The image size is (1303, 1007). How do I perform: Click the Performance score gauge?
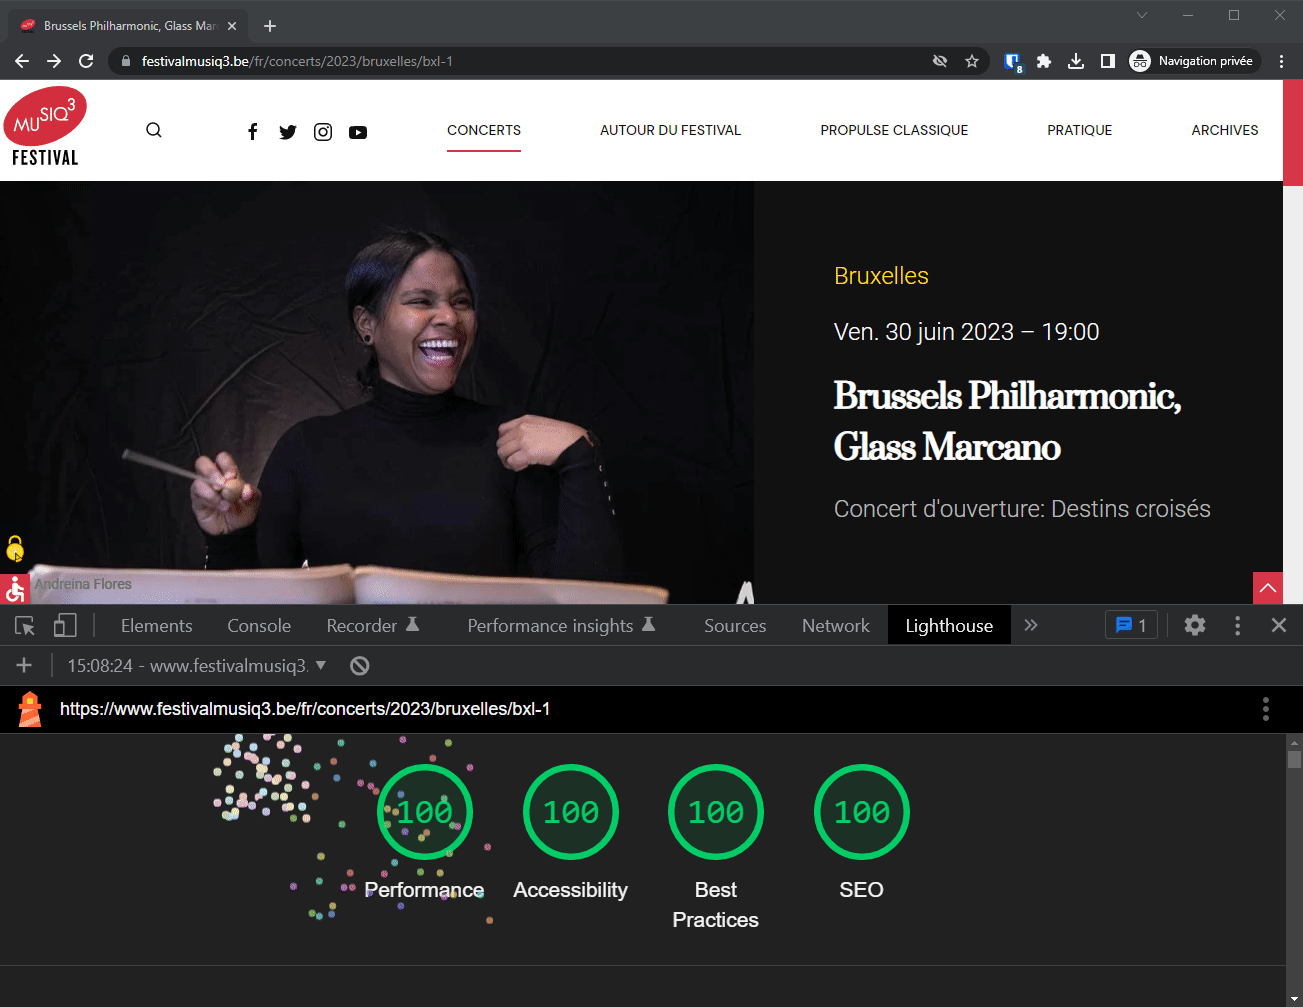425,812
